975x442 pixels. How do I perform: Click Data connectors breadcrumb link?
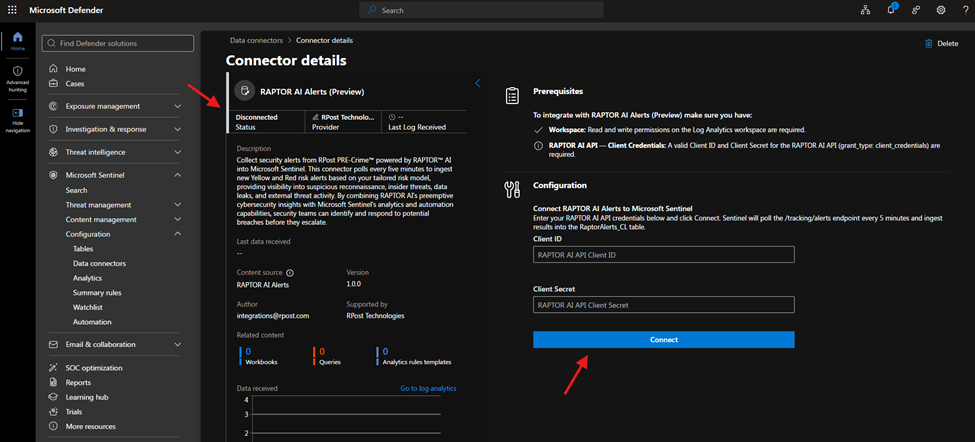[x=256, y=40]
